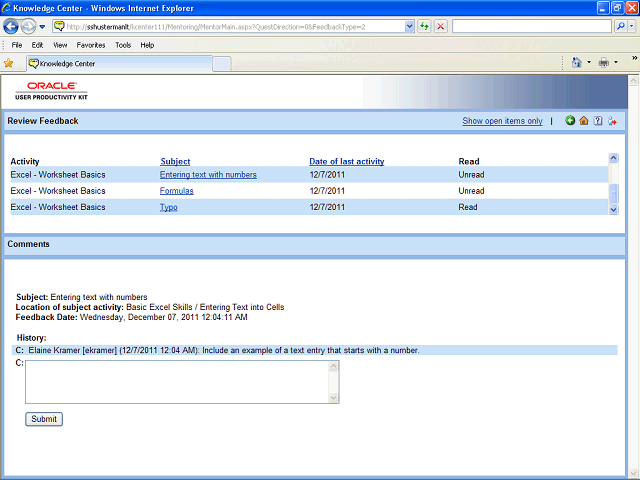Open Home button dropdown arrow
The width and height of the screenshot is (640, 480).
(589, 62)
